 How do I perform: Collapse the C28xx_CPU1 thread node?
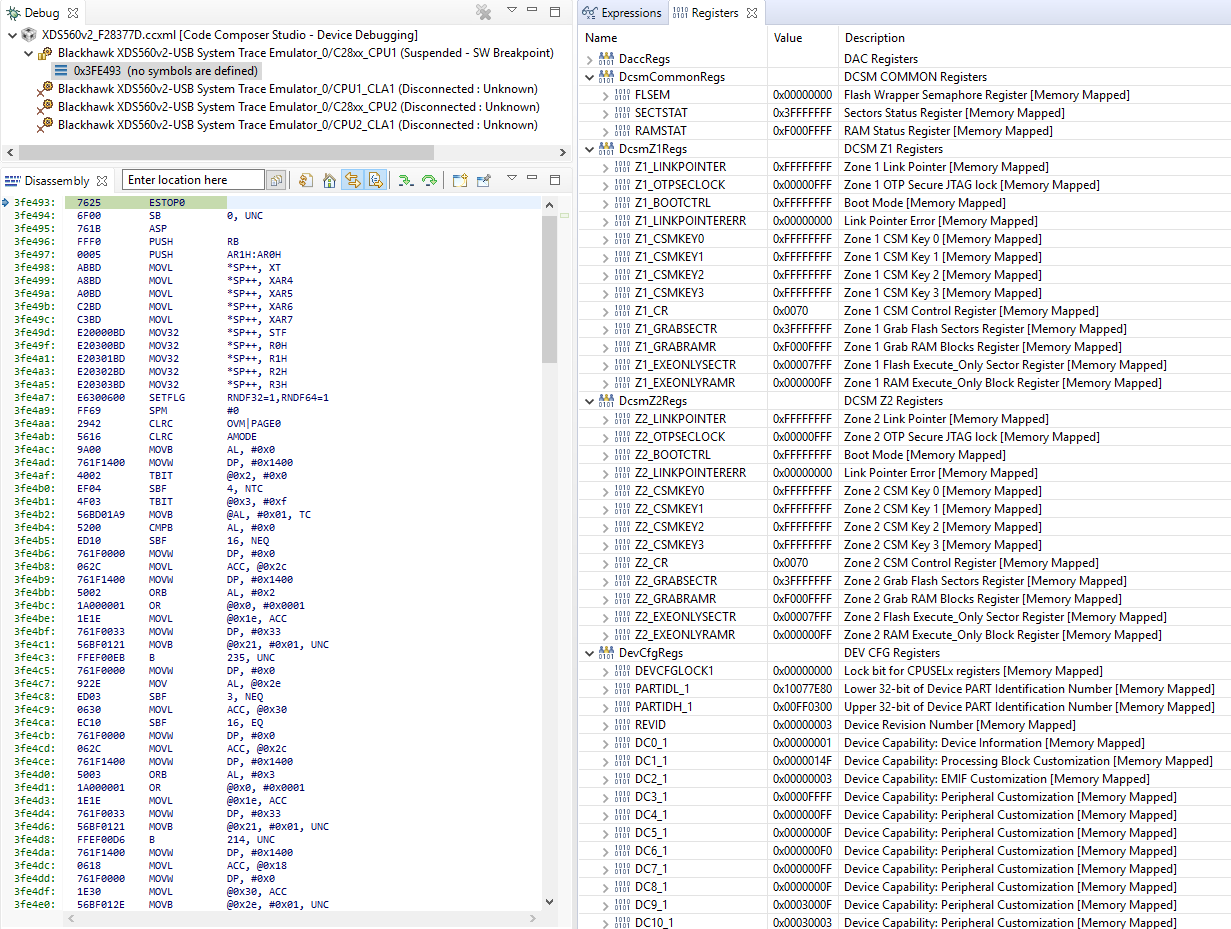(27, 53)
